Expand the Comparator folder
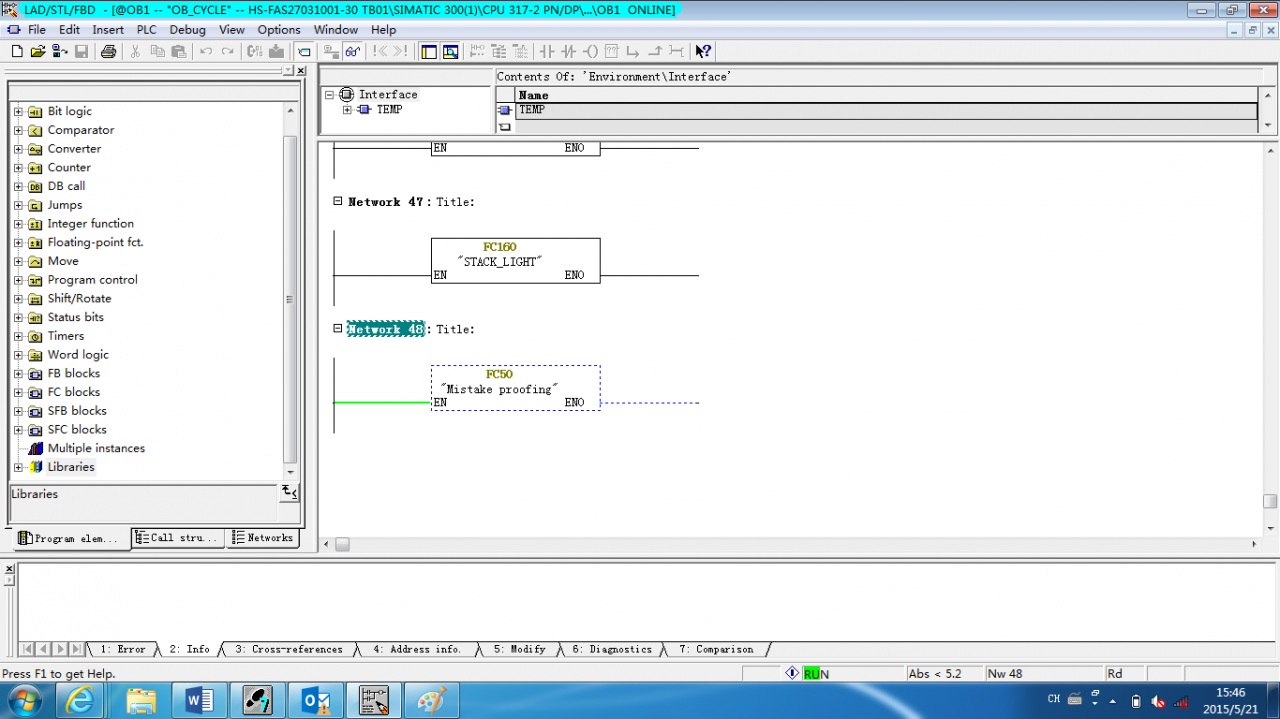The image size is (1280, 719). point(18,131)
